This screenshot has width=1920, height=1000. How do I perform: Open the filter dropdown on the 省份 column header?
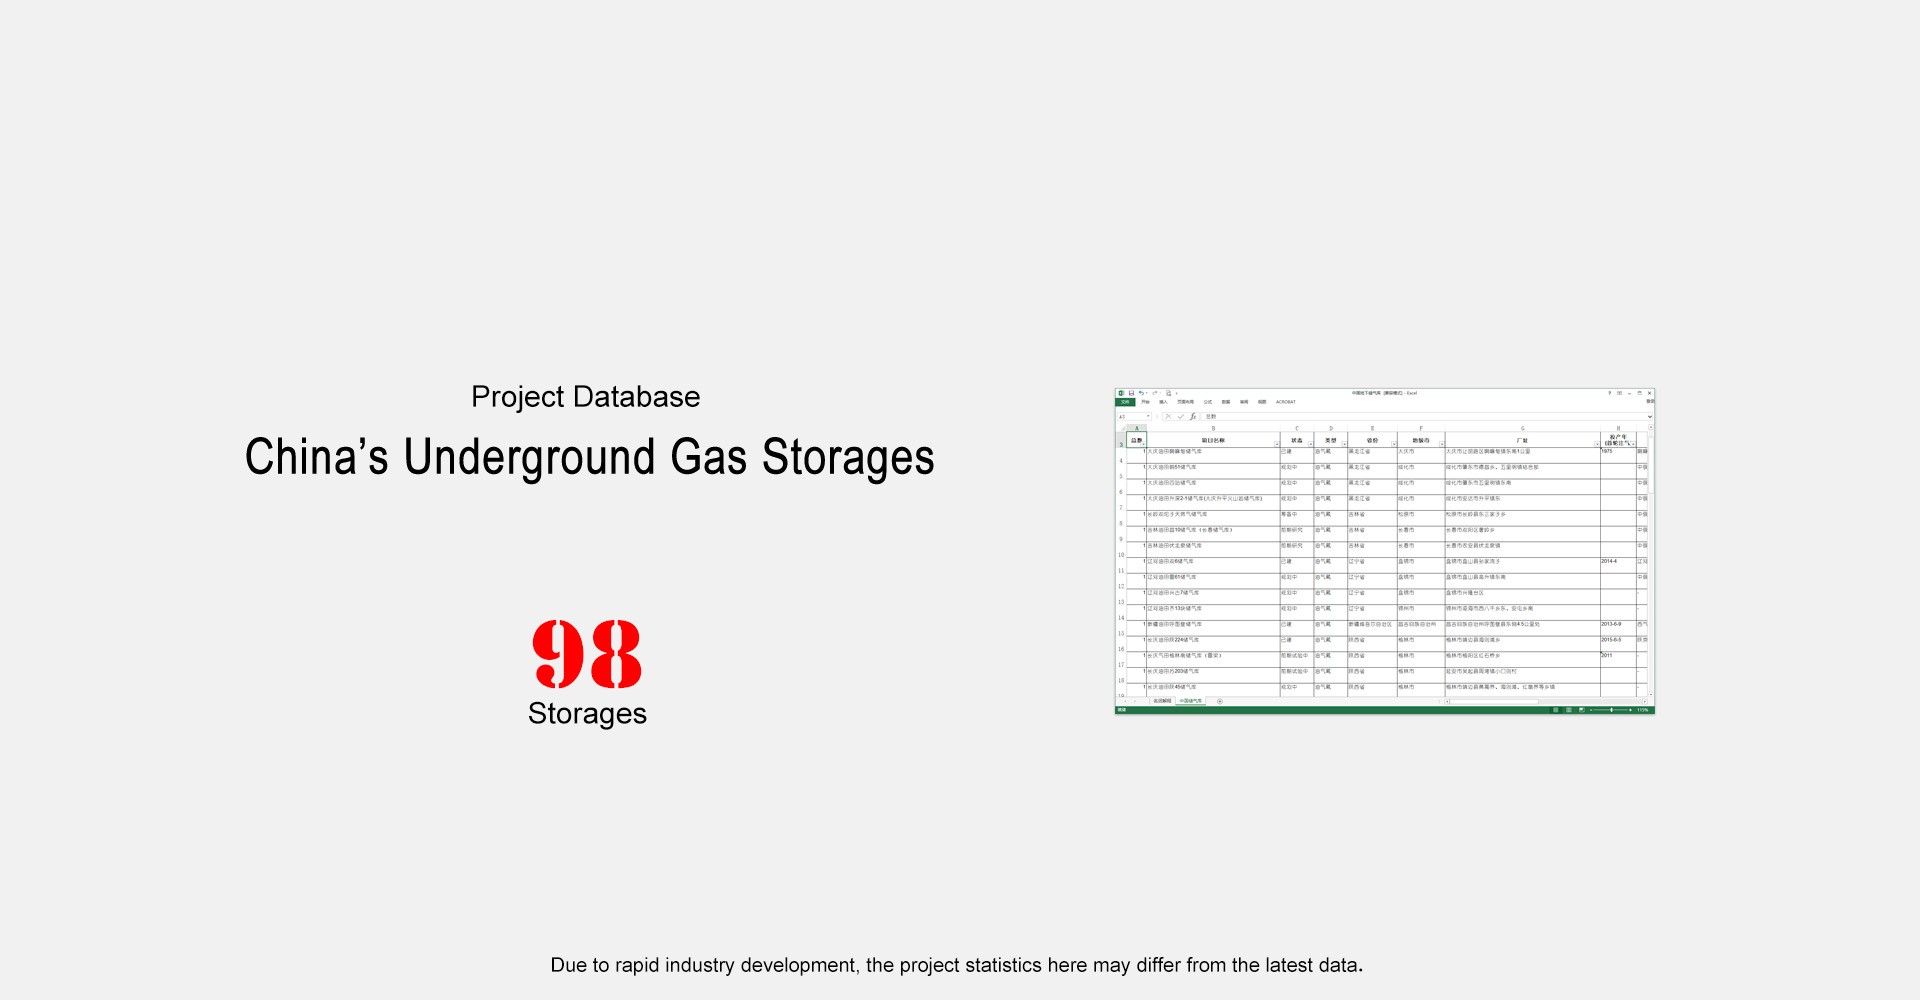point(1392,443)
